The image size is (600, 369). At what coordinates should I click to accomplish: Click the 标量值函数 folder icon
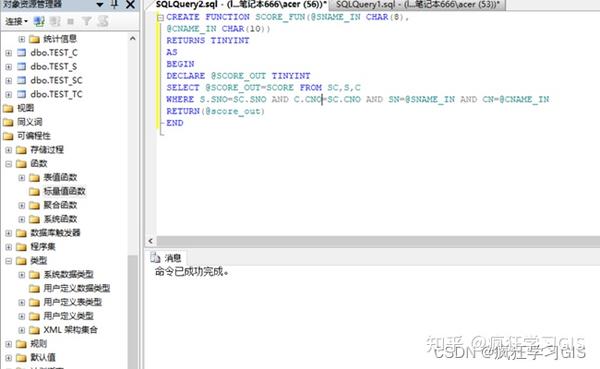click(x=34, y=191)
